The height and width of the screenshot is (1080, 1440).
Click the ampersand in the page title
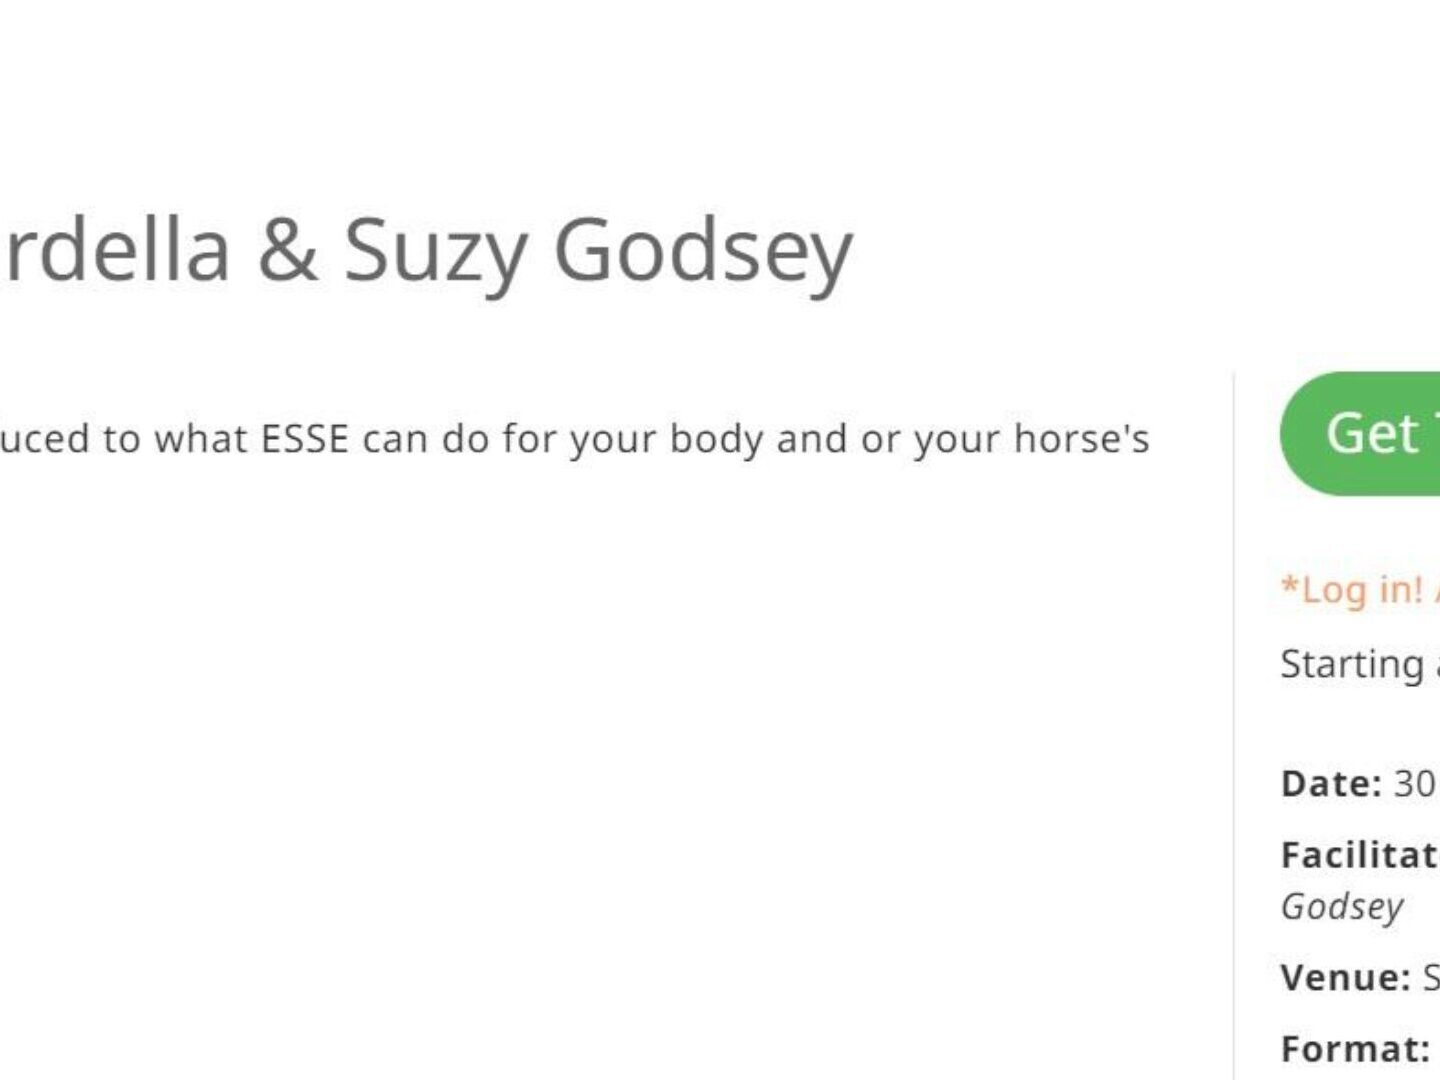[287, 249]
